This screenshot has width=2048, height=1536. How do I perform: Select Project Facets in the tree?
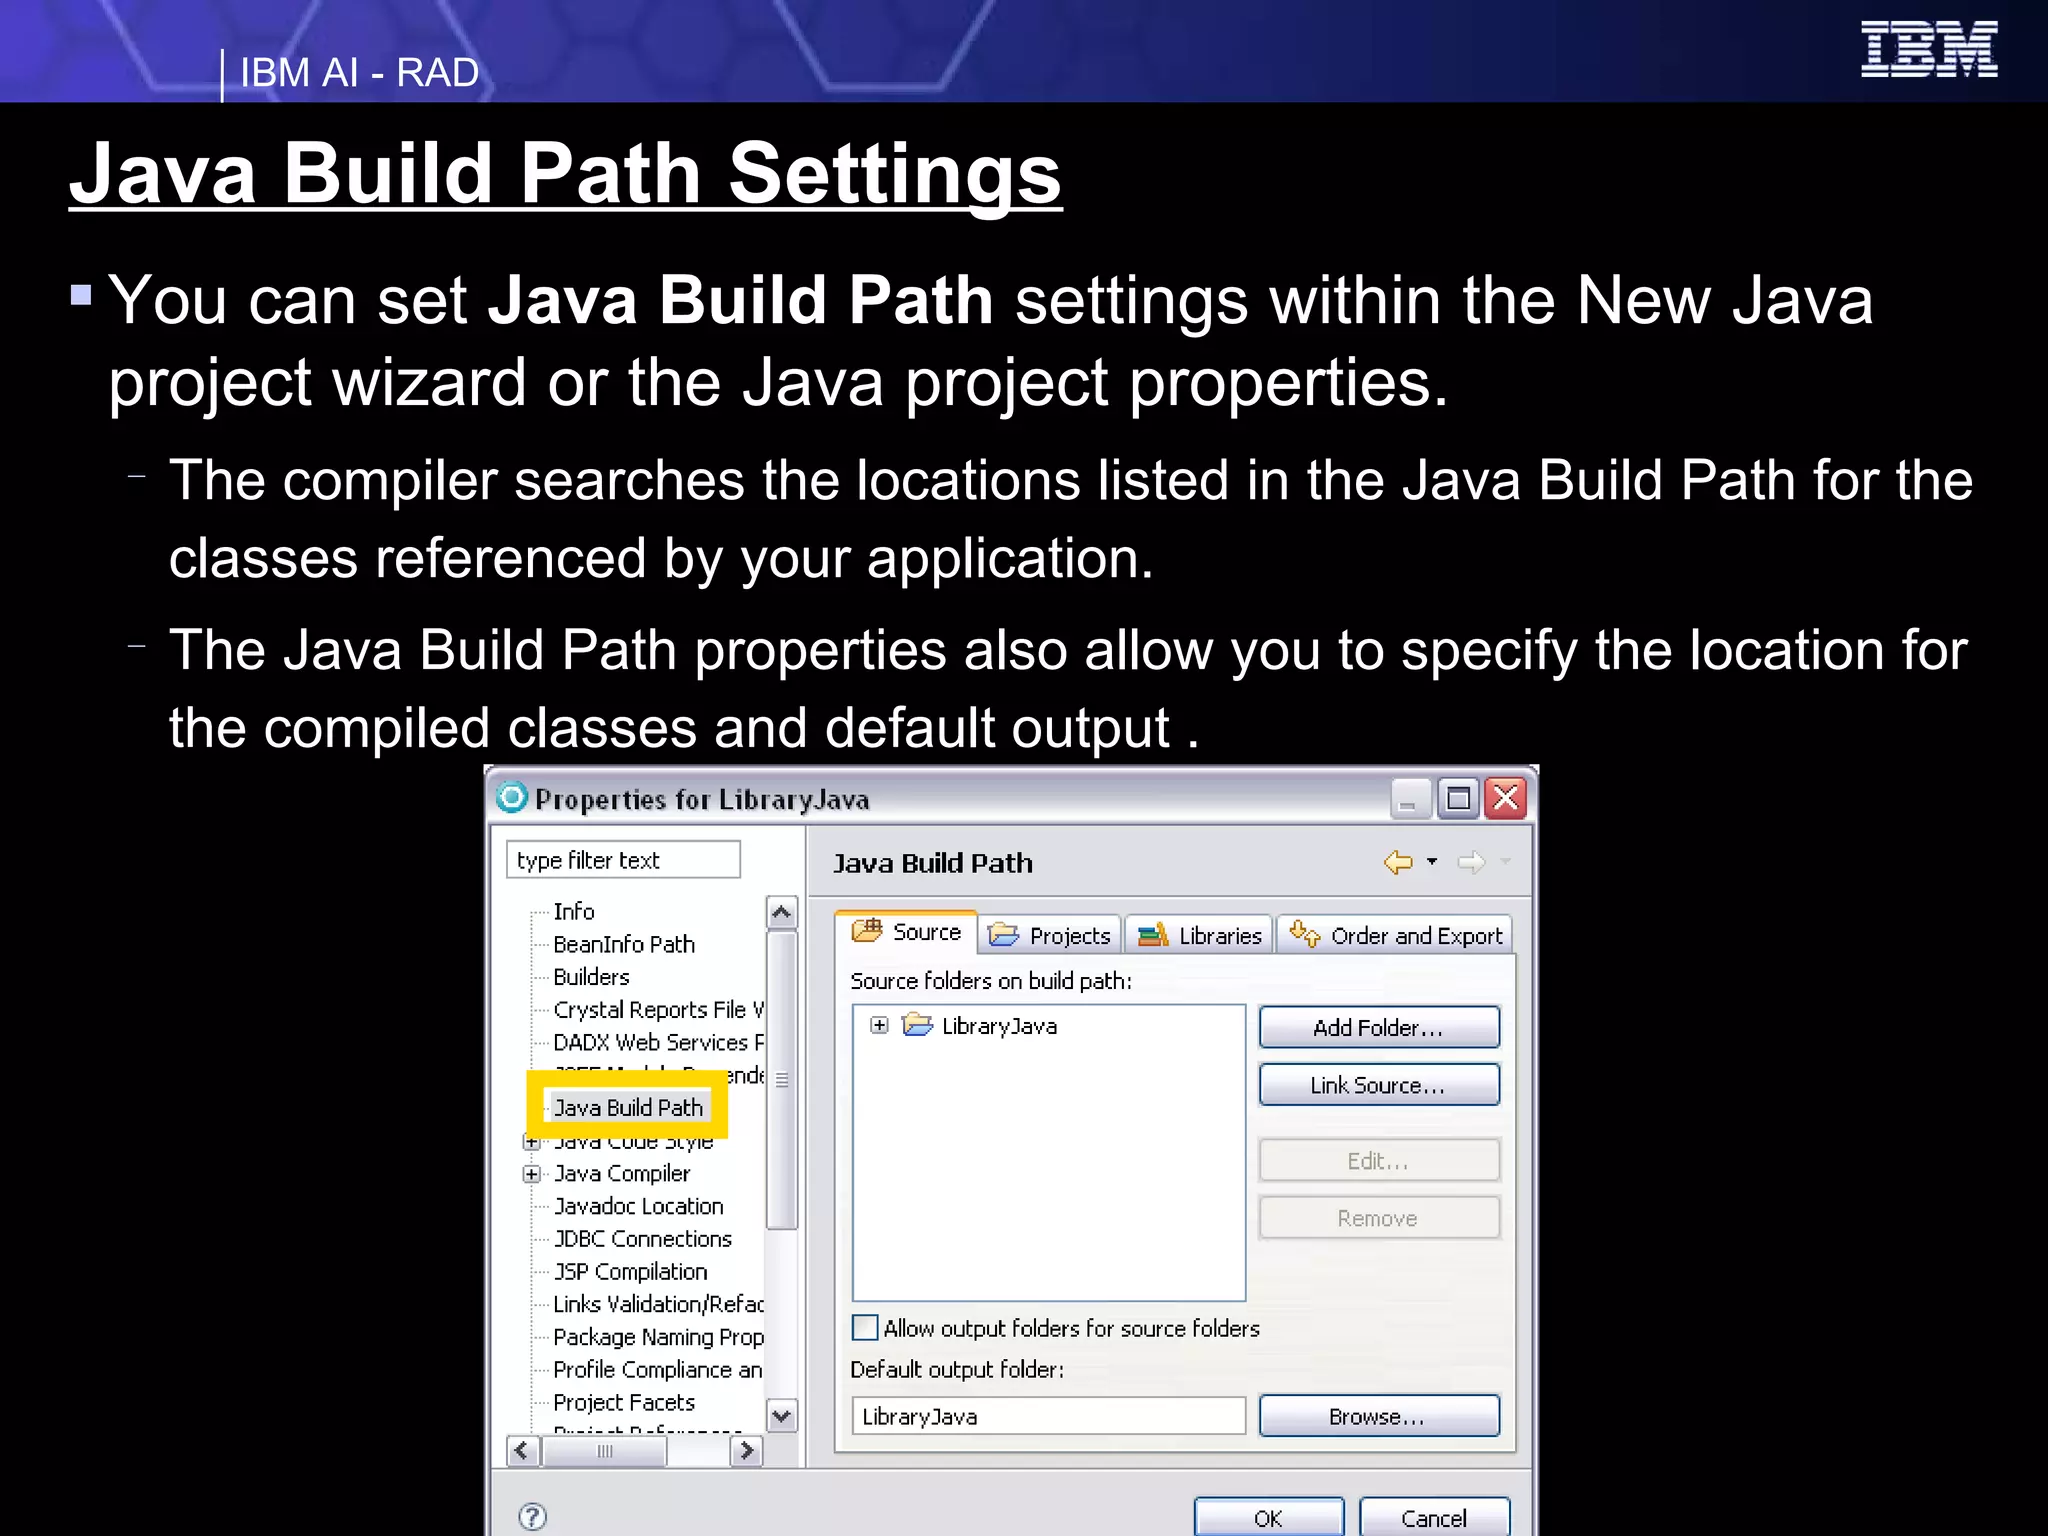click(624, 1402)
